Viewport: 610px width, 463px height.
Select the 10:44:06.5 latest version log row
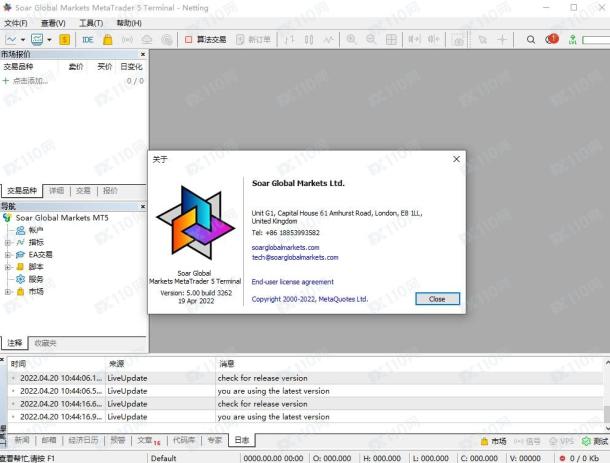(x=305, y=391)
